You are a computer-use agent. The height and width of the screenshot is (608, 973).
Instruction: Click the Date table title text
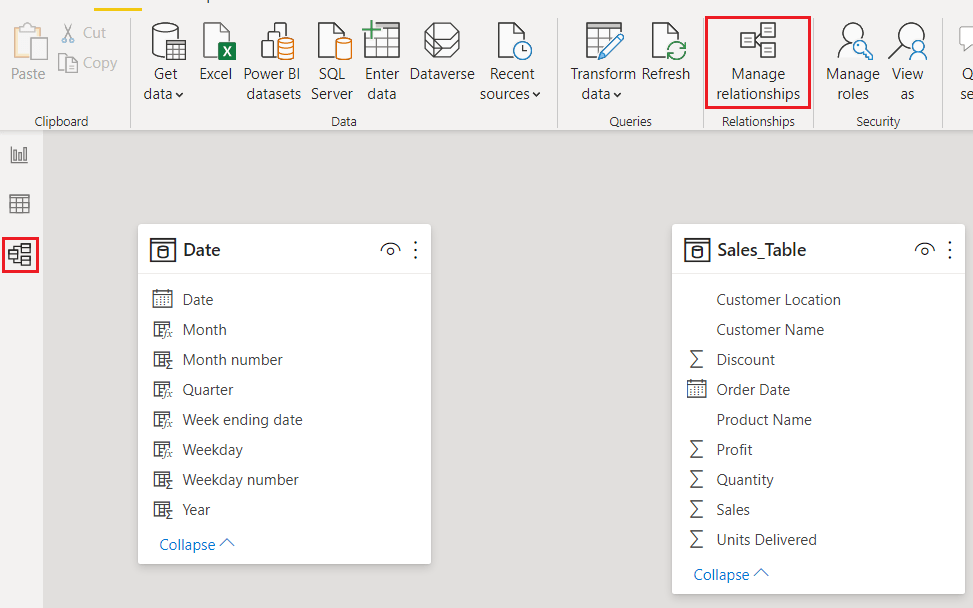click(x=202, y=250)
